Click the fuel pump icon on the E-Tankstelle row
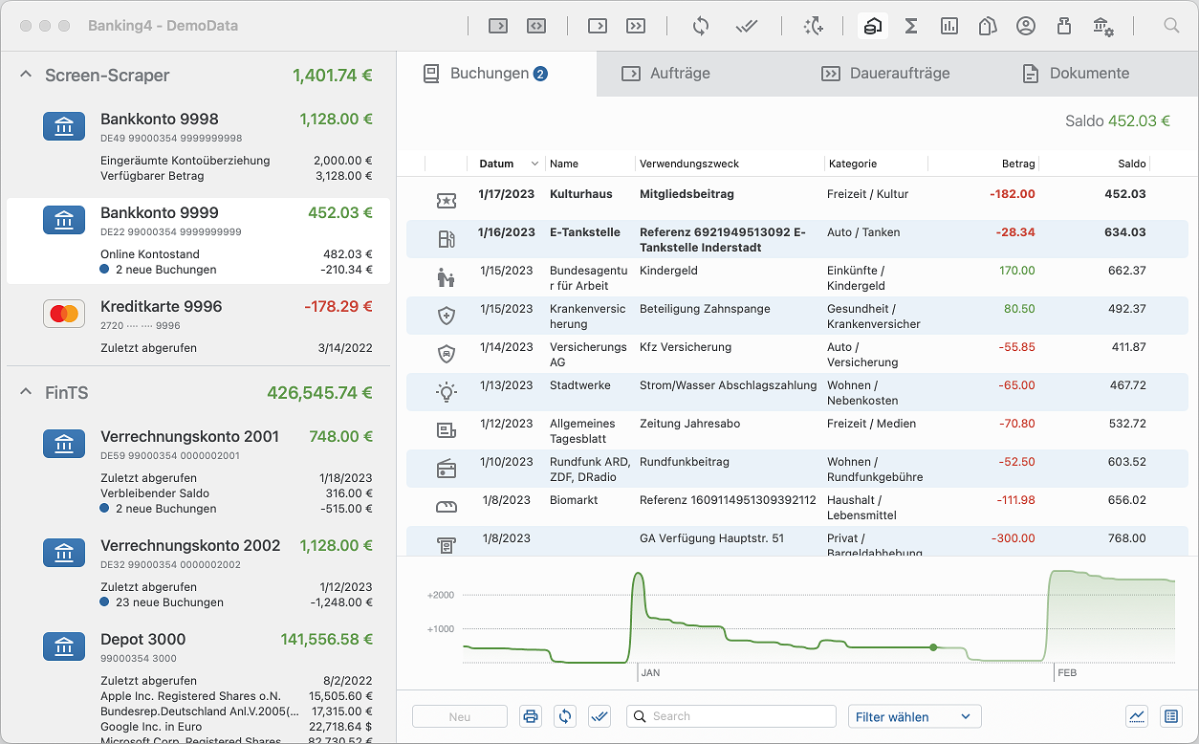The width and height of the screenshot is (1199, 744). pos(447,239)
